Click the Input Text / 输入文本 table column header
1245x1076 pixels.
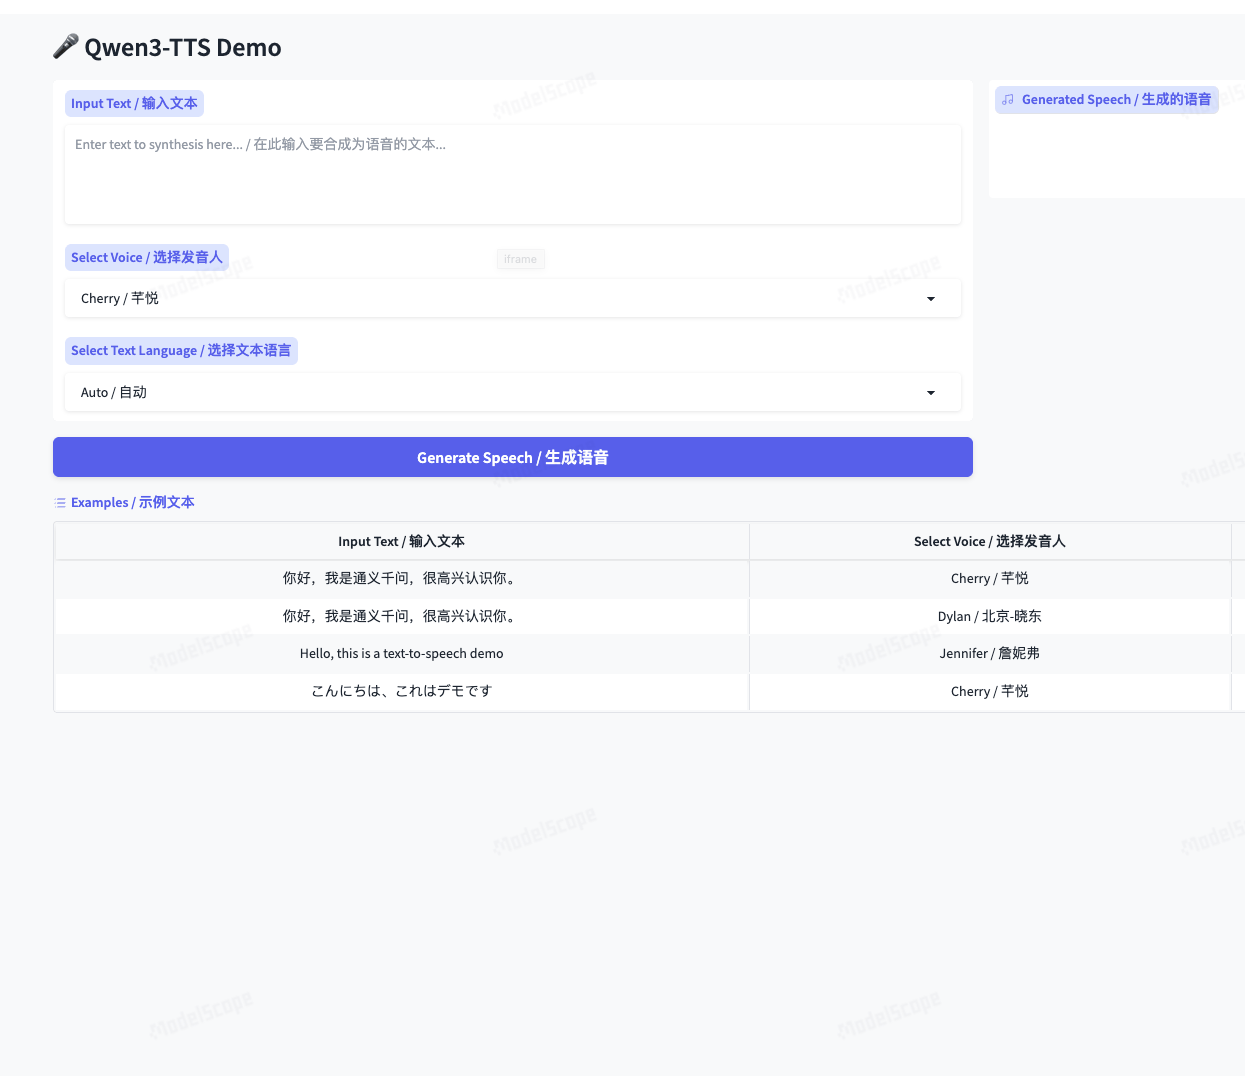pyautogui.click(x=401, y=541)
